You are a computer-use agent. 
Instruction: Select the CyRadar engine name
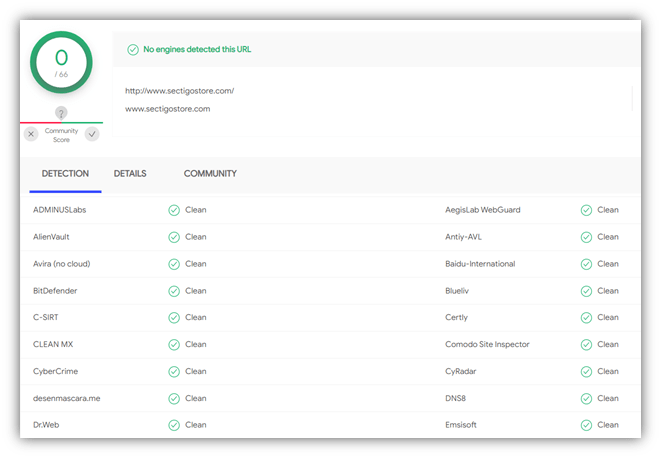point(461,371)
